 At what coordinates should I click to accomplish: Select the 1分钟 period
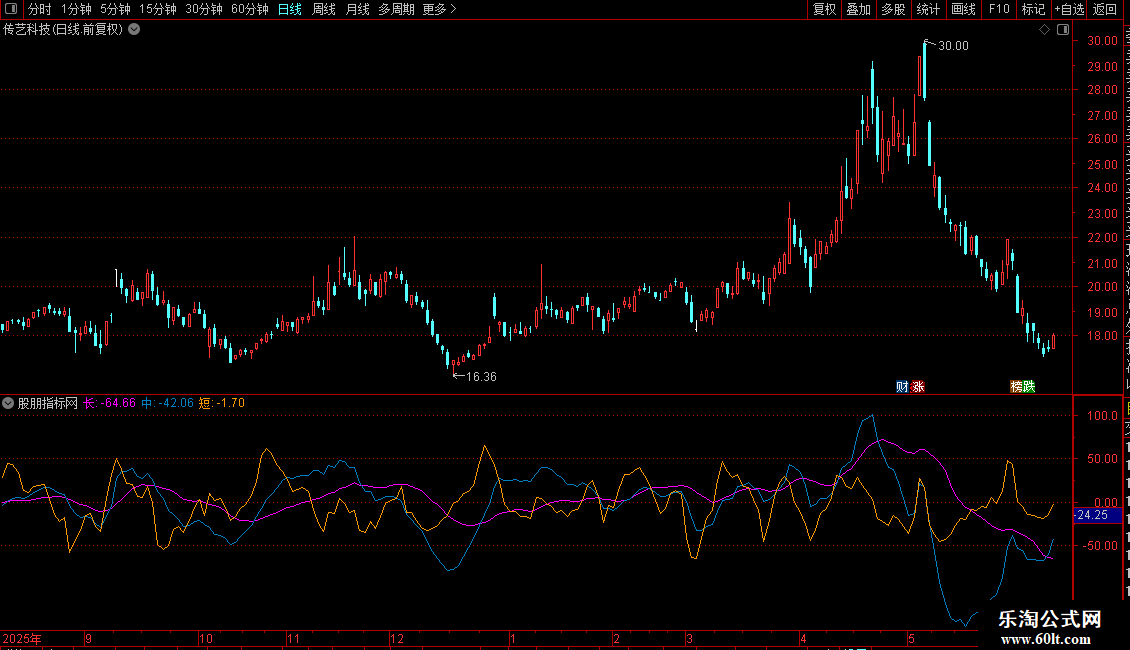[76, 9]
